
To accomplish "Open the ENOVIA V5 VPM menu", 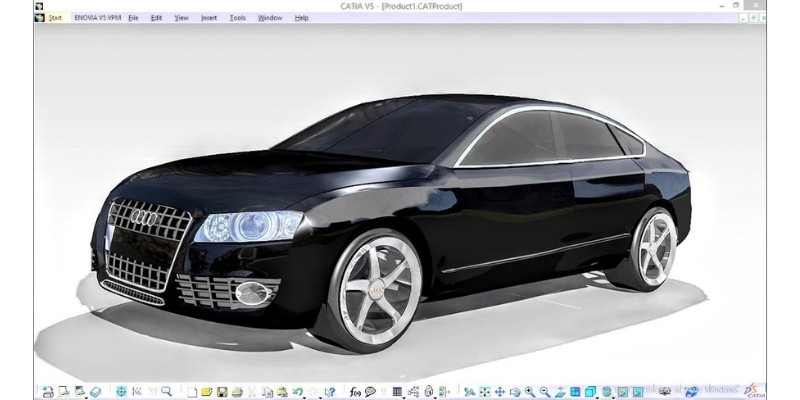I will pyautogui.click(x=97, y=18).
